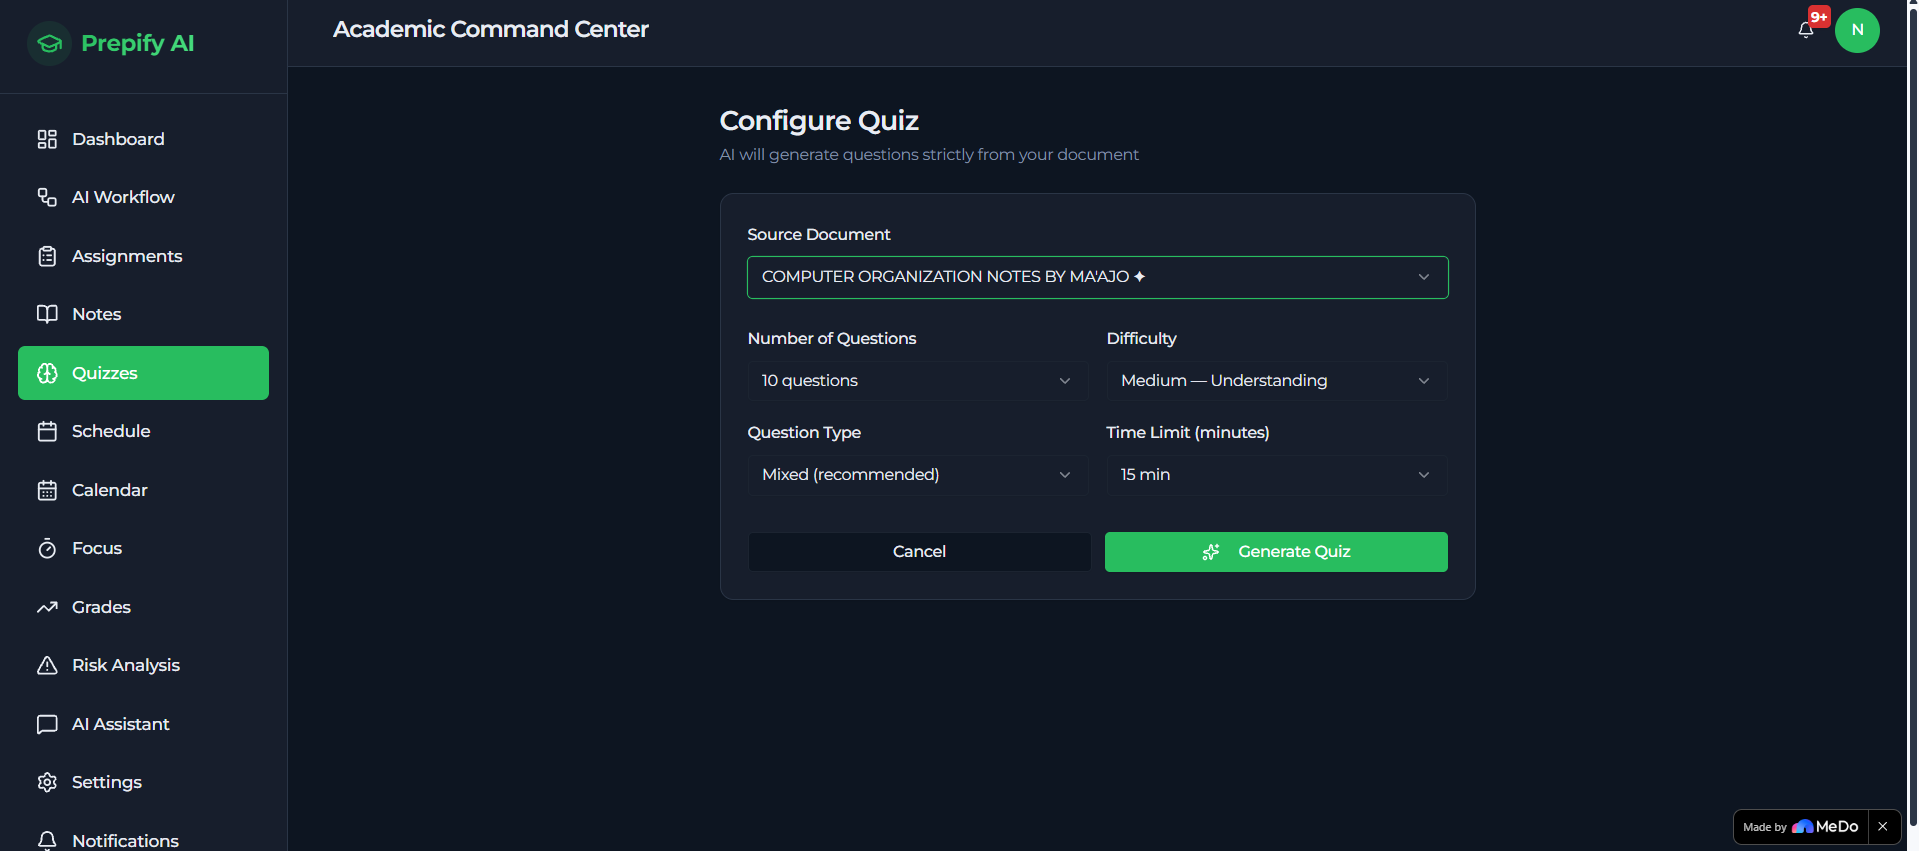Viewport: 1919px width, 851px height.
Task: Click the AI Workflow icon
Action: (x=47, y=197)
